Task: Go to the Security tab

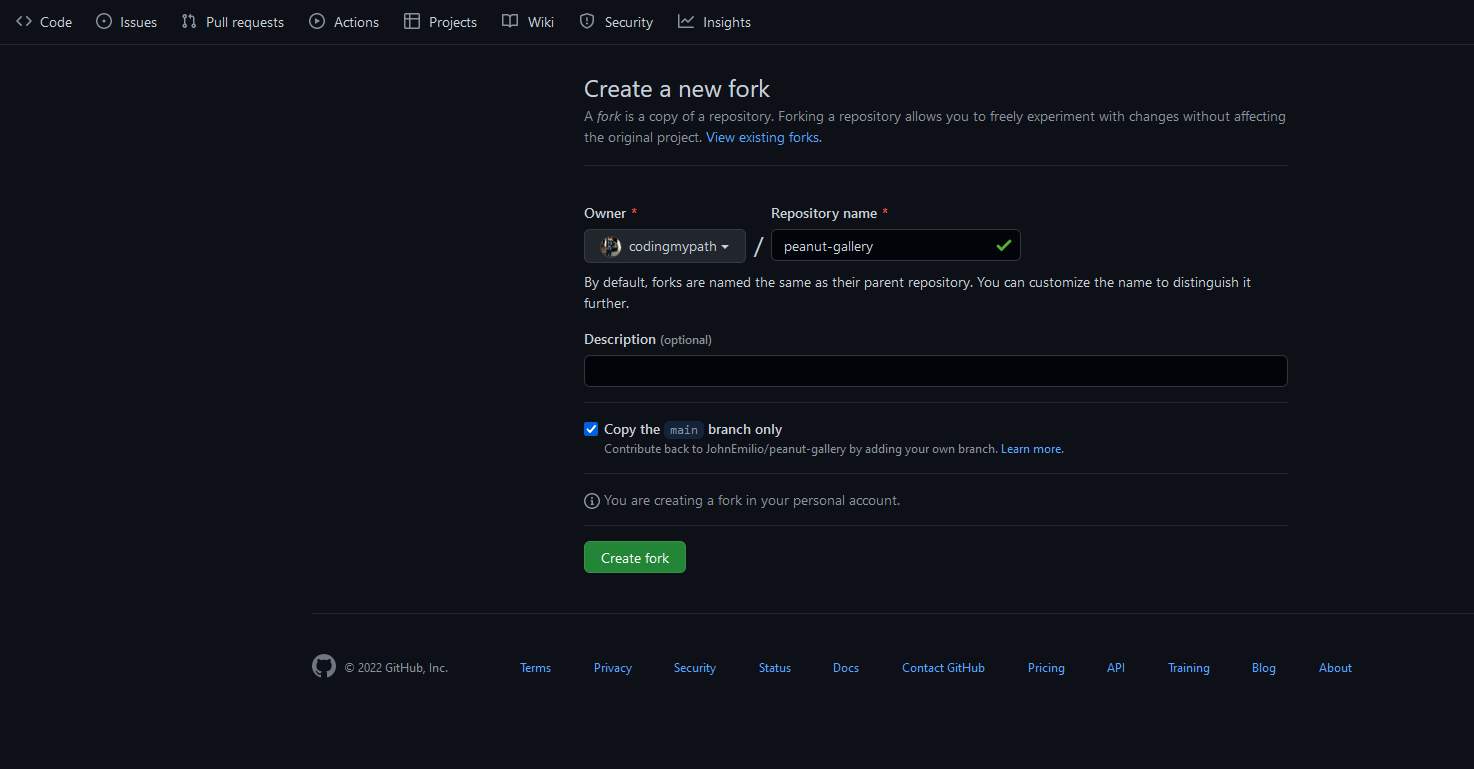Action: 616,22
